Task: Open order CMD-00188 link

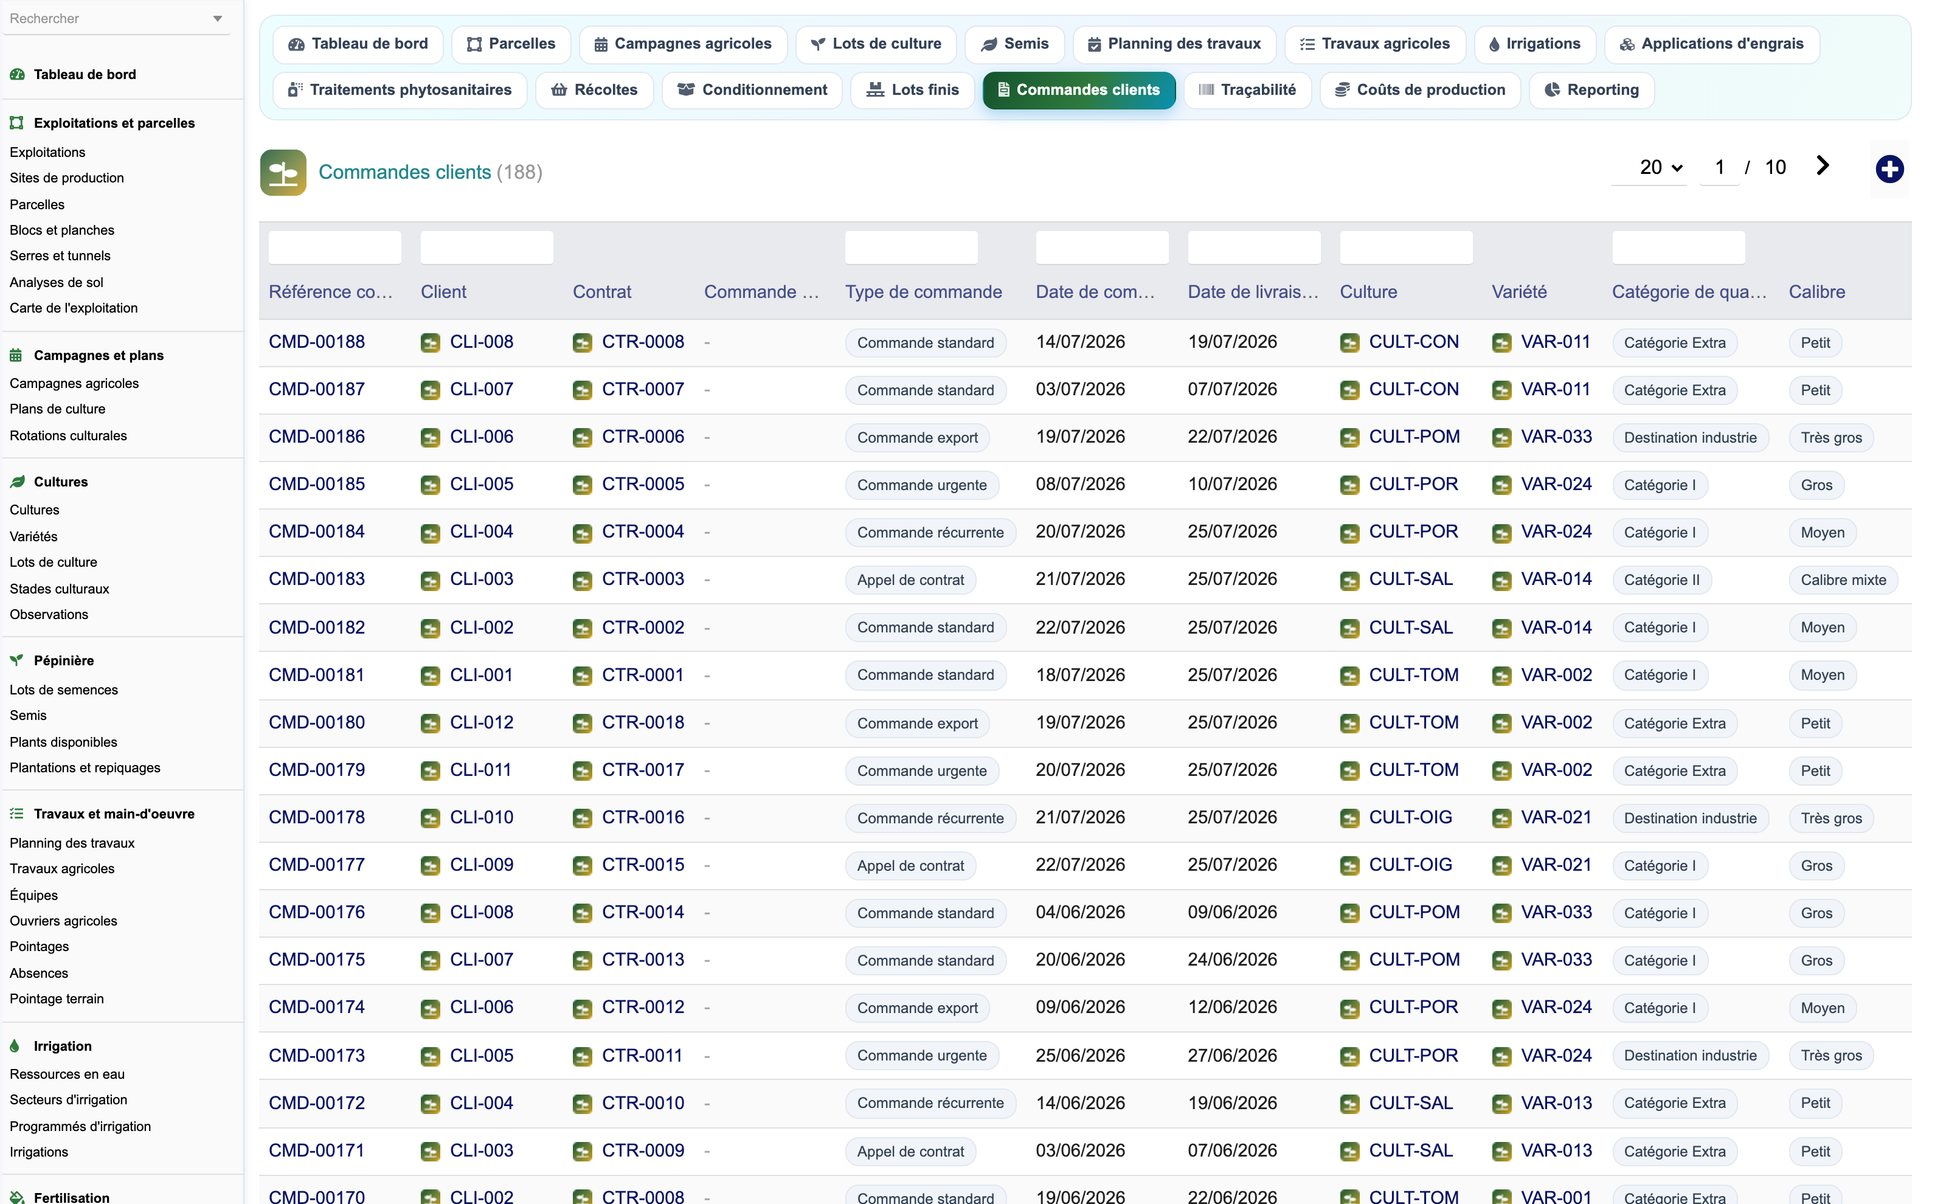Action: click(x=317, y=342)
